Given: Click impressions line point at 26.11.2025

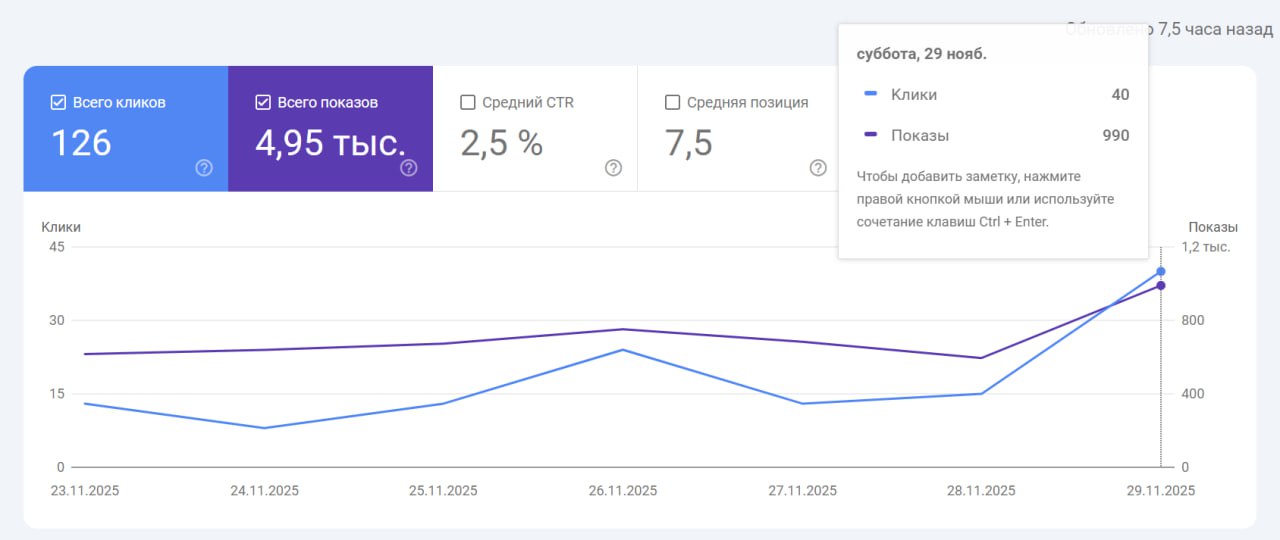Looking at the screenshot, I should pos(623,329).
